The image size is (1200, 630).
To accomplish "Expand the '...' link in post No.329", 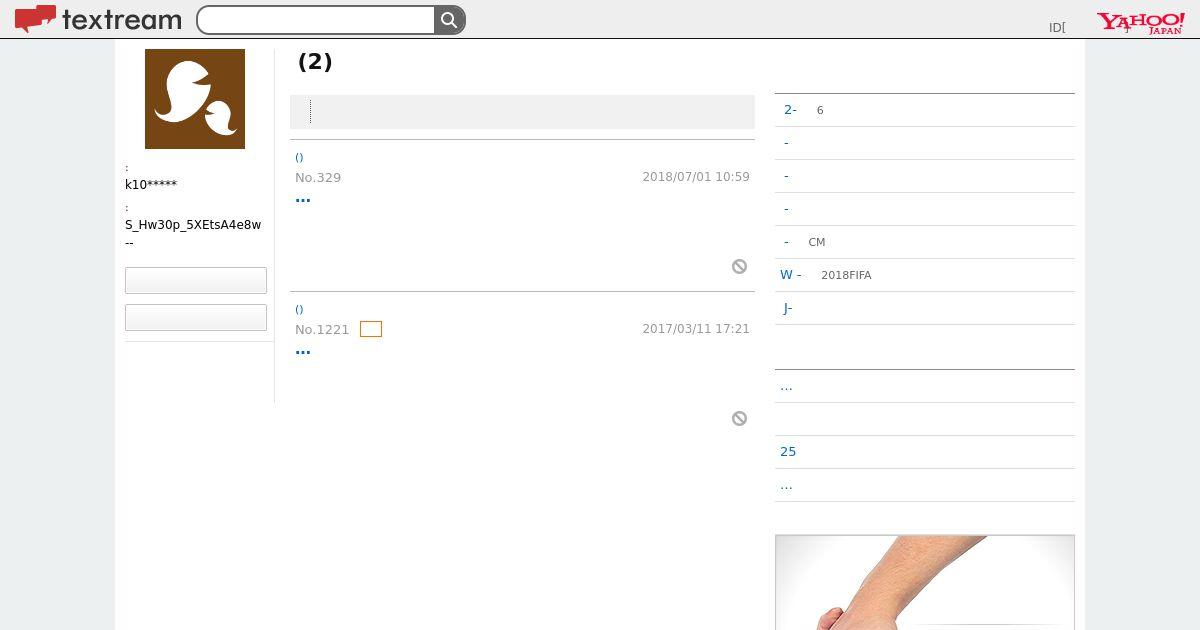I will point(303,198).
